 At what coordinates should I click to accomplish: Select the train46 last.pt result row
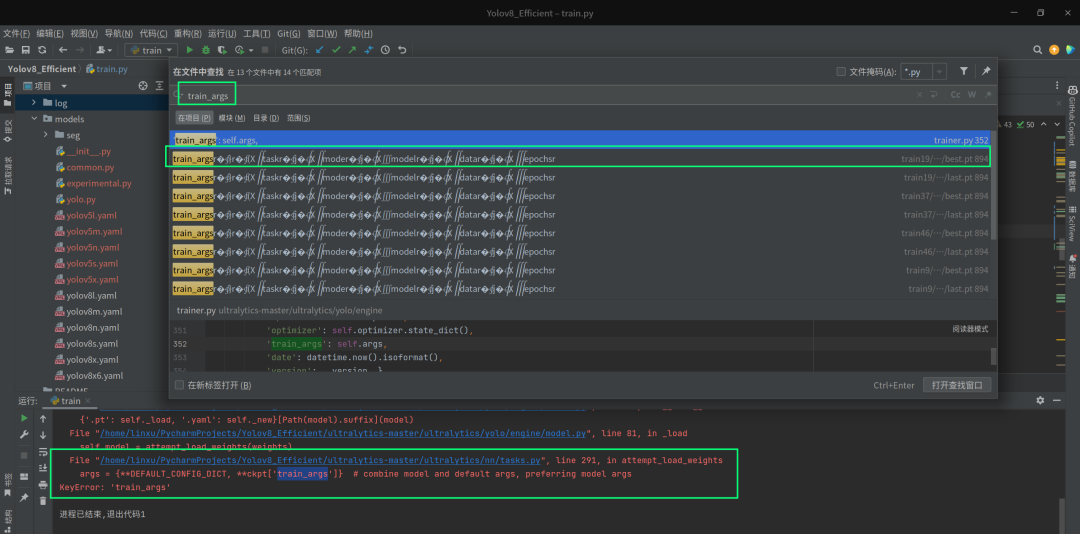(581, 251)
